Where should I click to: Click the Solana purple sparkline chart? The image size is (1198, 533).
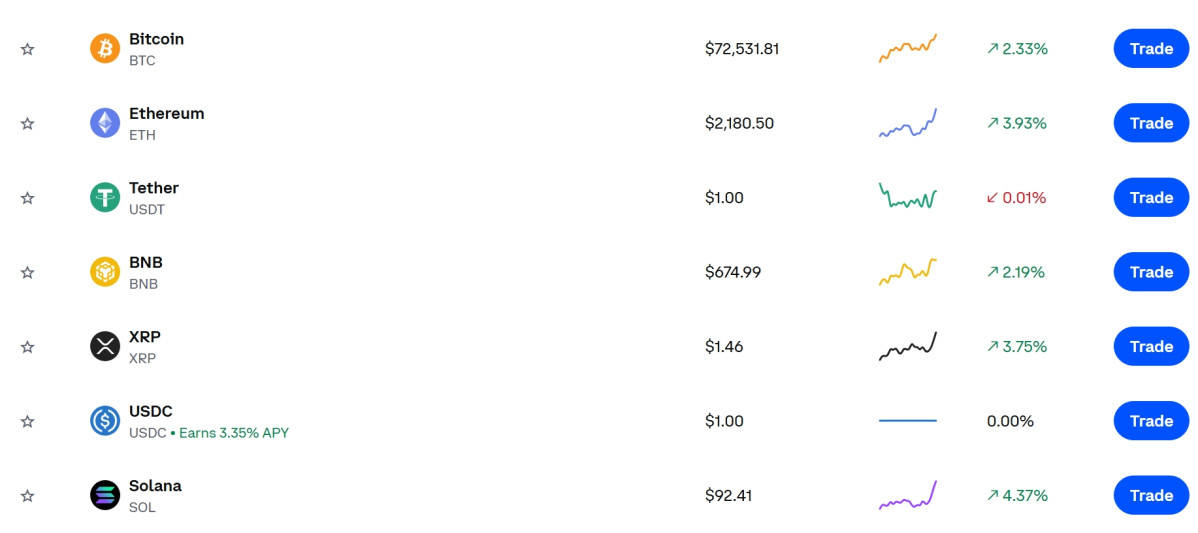(x=908, y=495)
